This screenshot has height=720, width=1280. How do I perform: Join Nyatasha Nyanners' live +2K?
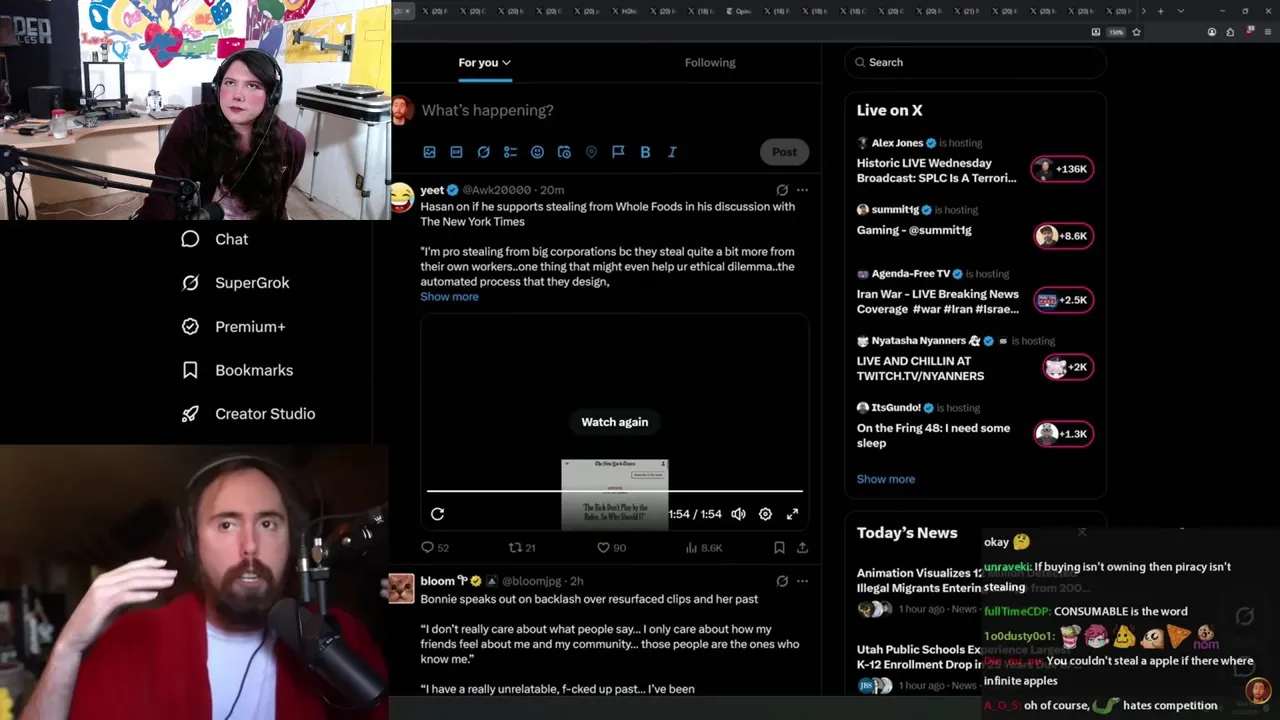tap(1068, 367)
